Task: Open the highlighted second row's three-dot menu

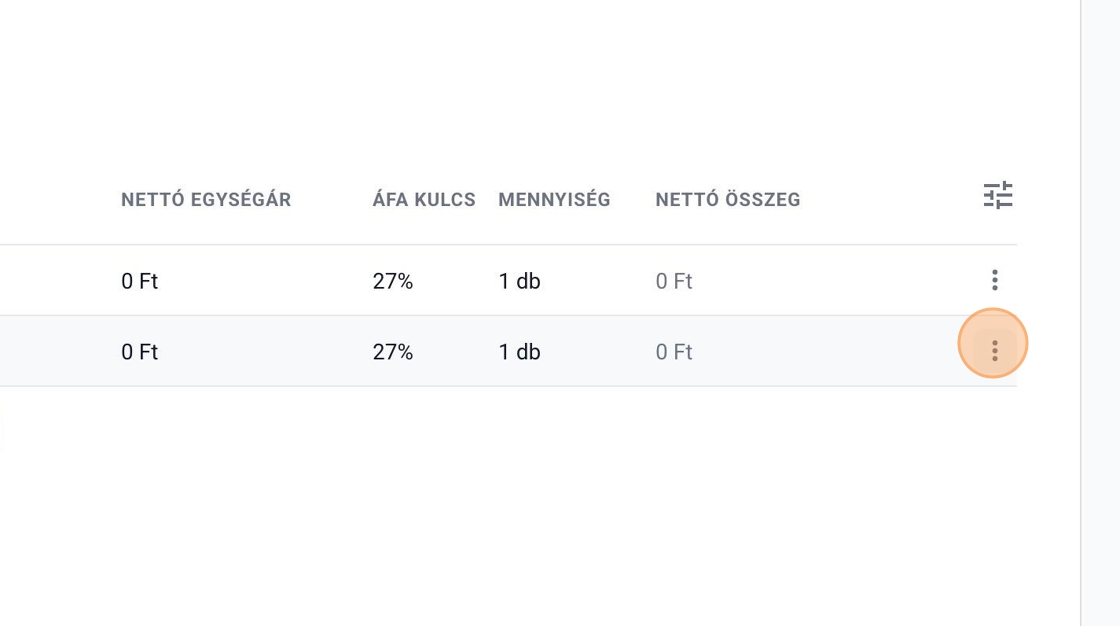Action: pos(994,350)
